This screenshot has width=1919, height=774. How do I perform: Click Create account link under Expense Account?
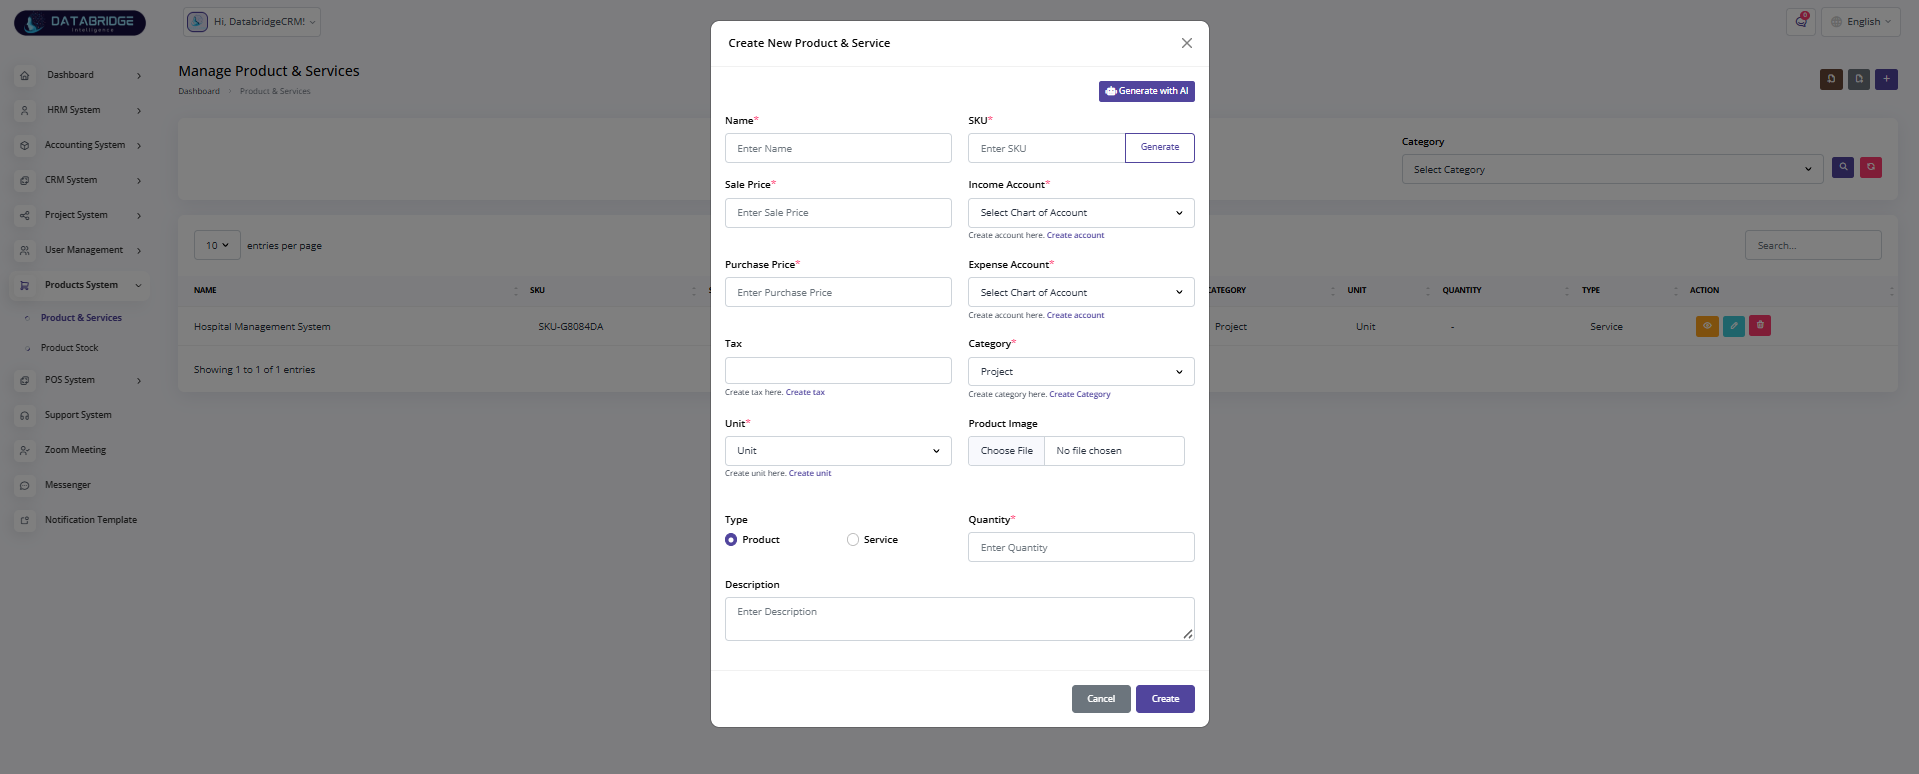1075,316
